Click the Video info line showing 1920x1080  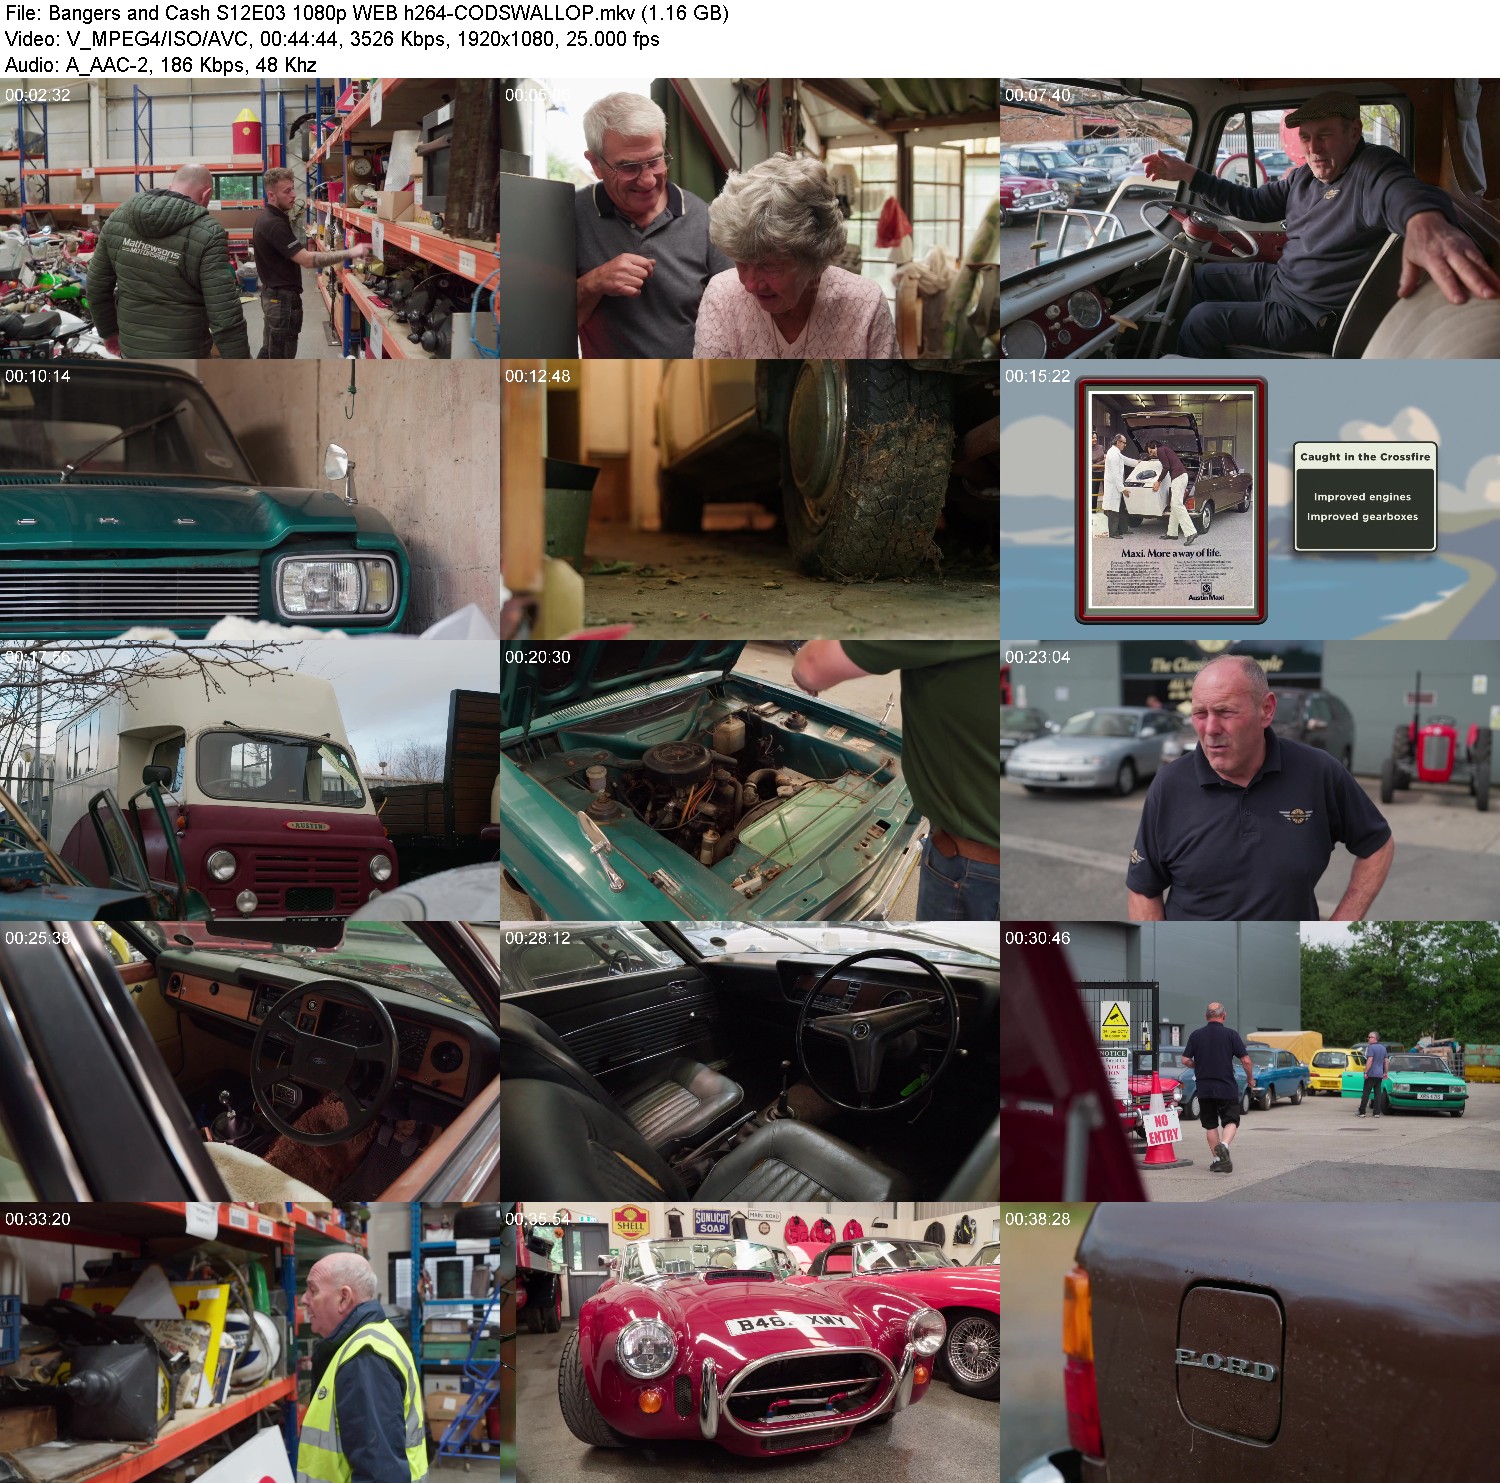click(332, 39)
